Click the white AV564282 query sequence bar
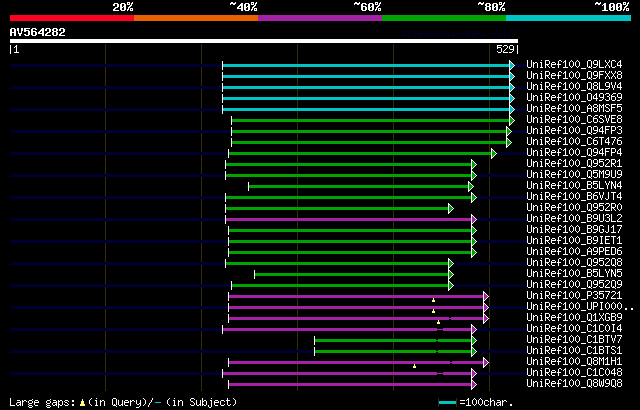This screenshot has height=410, width=640. (x=264, y=41)
